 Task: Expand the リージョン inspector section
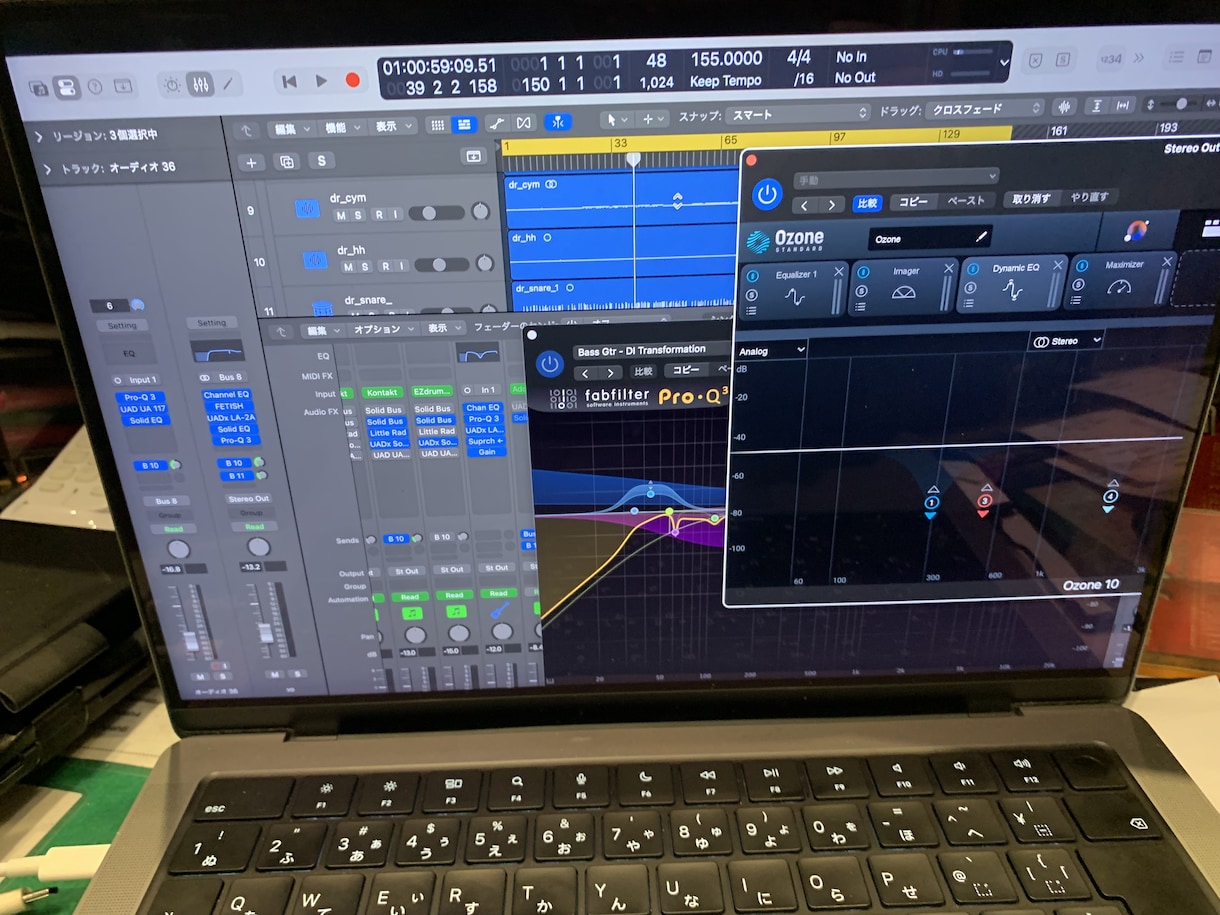(x=38, y=136)
